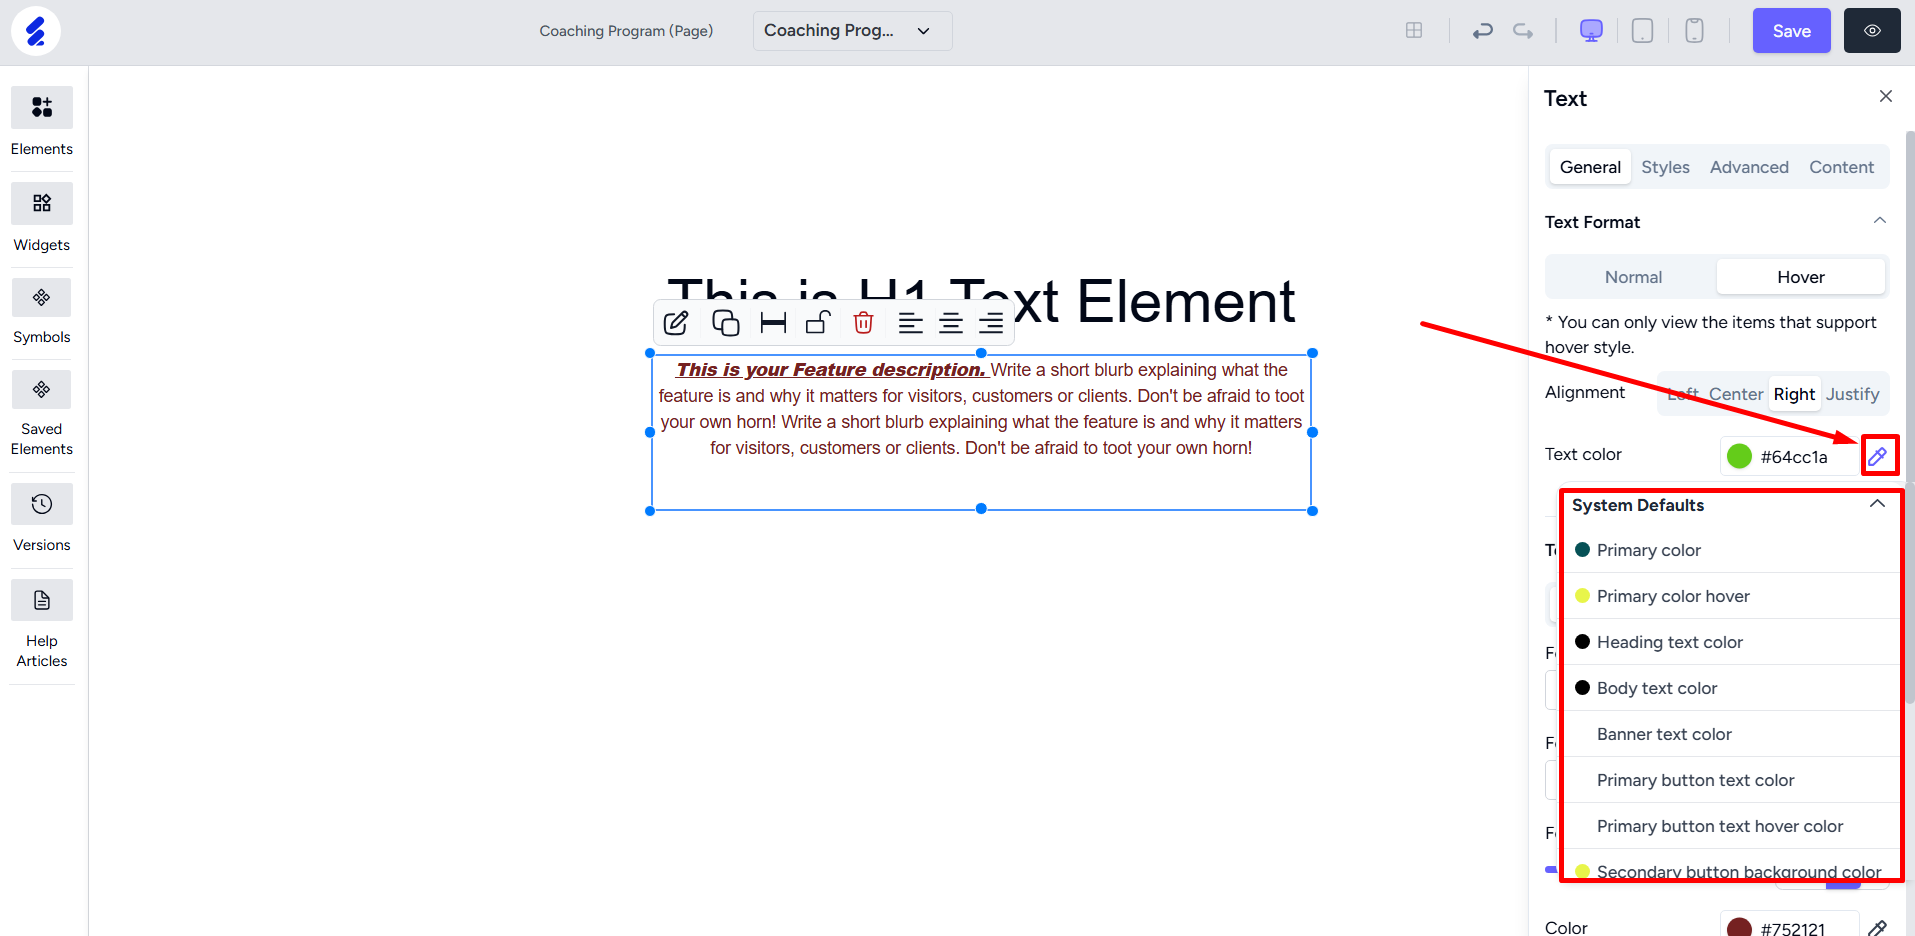Screen dimensions: 1915x936
Task: Align text center from floating toolbar
Action: [x=951, y=323]
